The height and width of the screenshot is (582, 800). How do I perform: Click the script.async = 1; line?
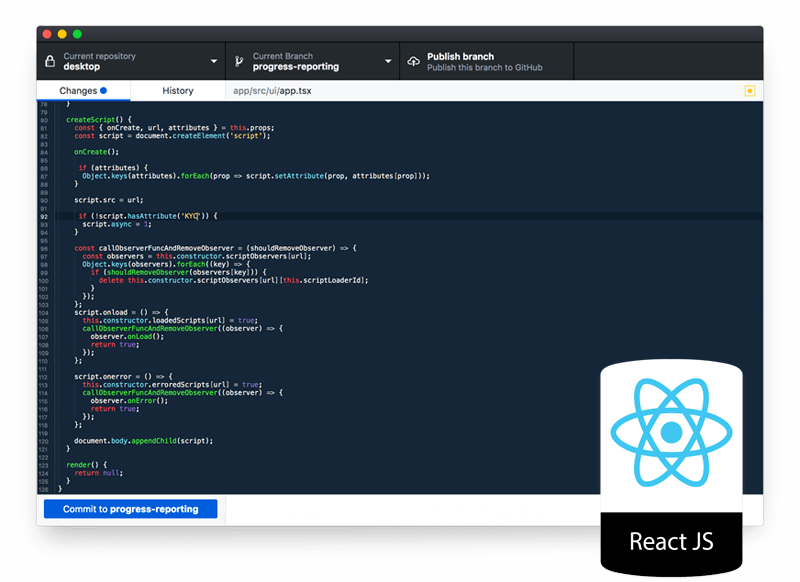pos(117,224)
